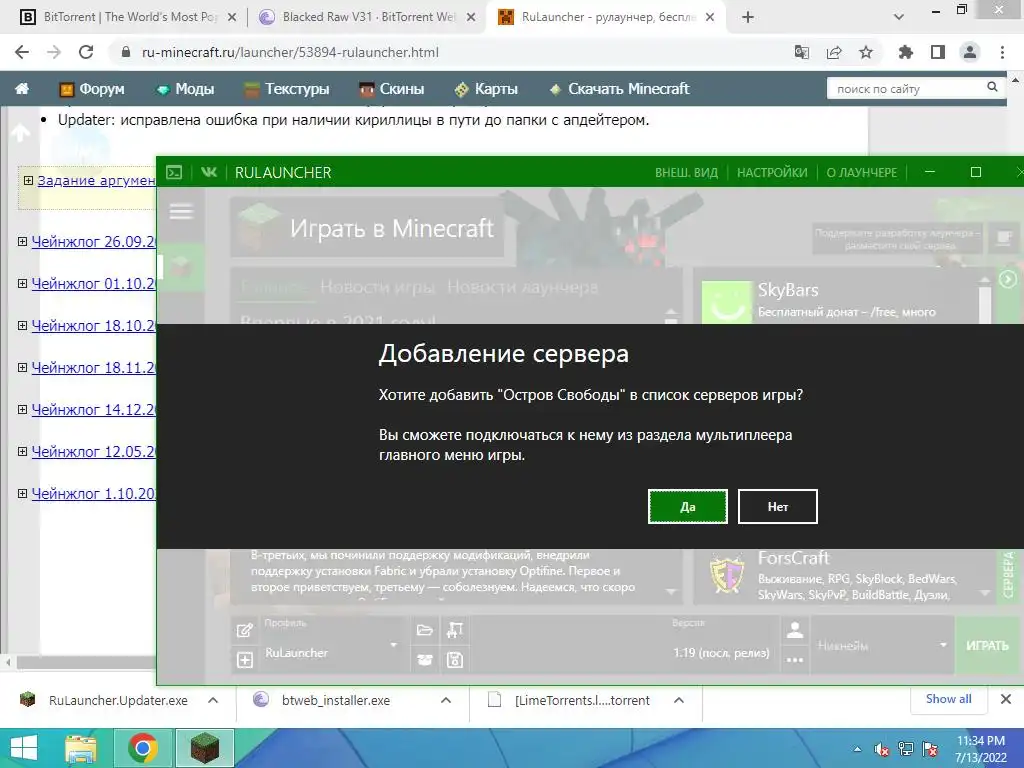The width and height of the screenshot is (1024, 768).
Task: Open Chrome three-dot menu
Action: 1002,52
